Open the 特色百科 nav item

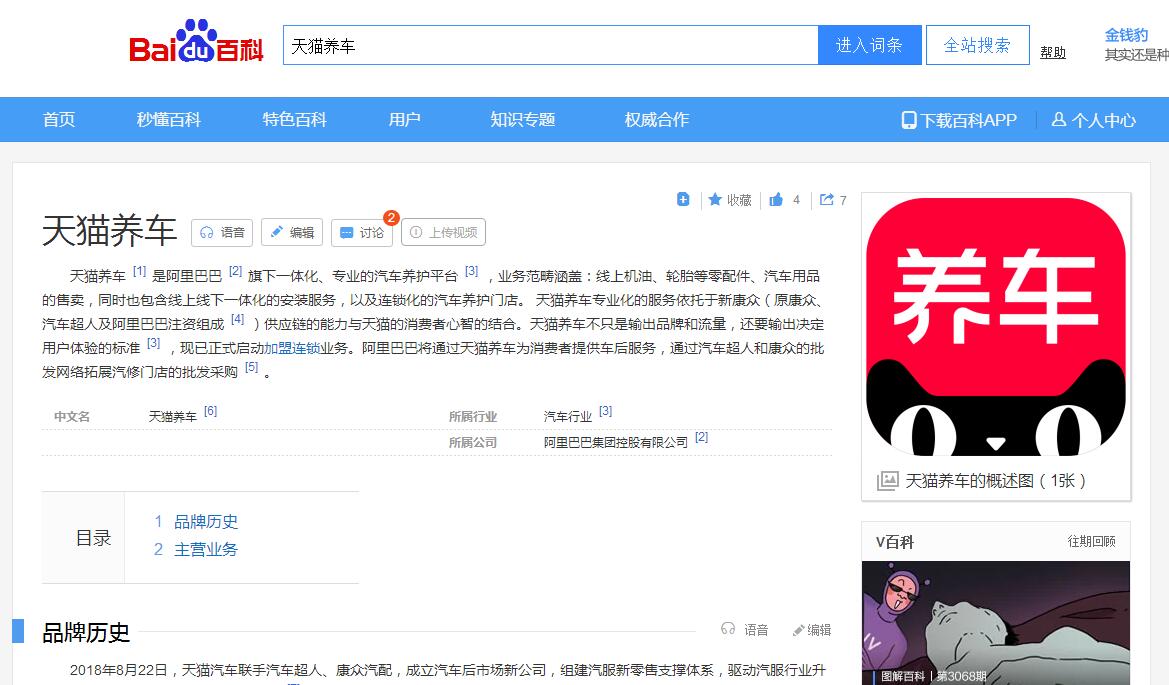[294, 119]
